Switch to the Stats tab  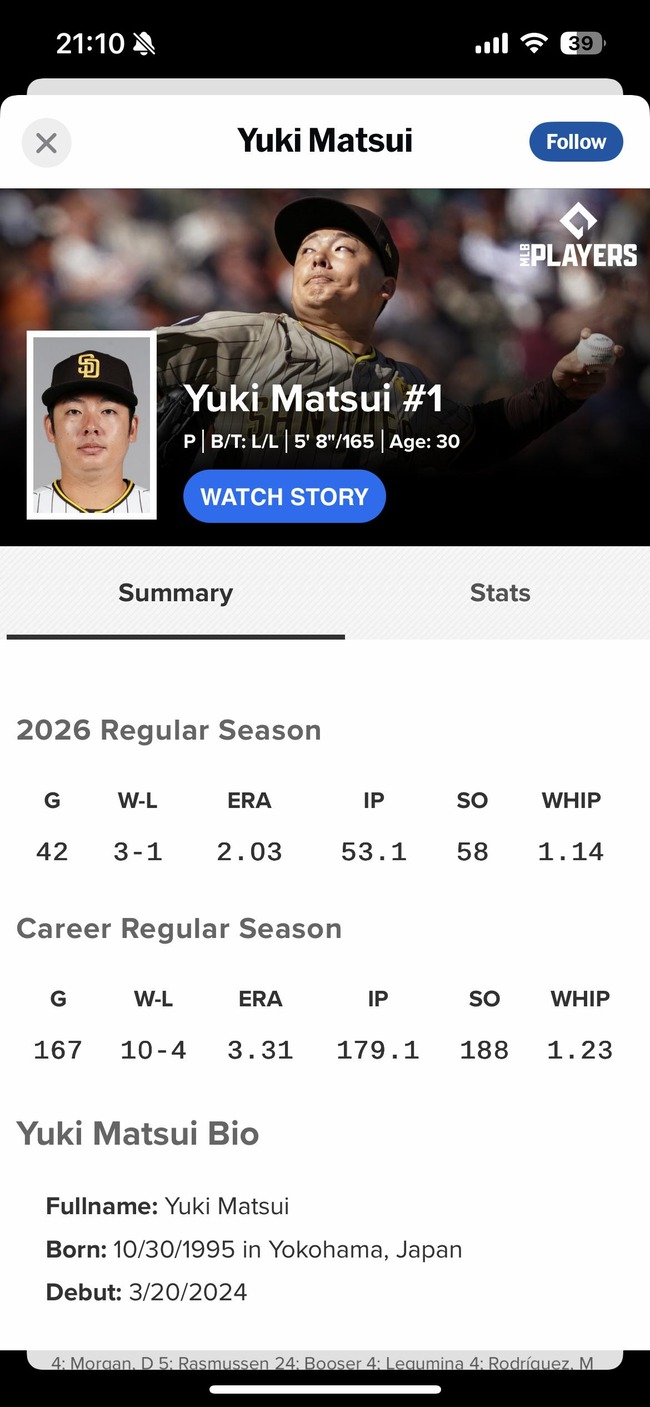coord(500,593)
